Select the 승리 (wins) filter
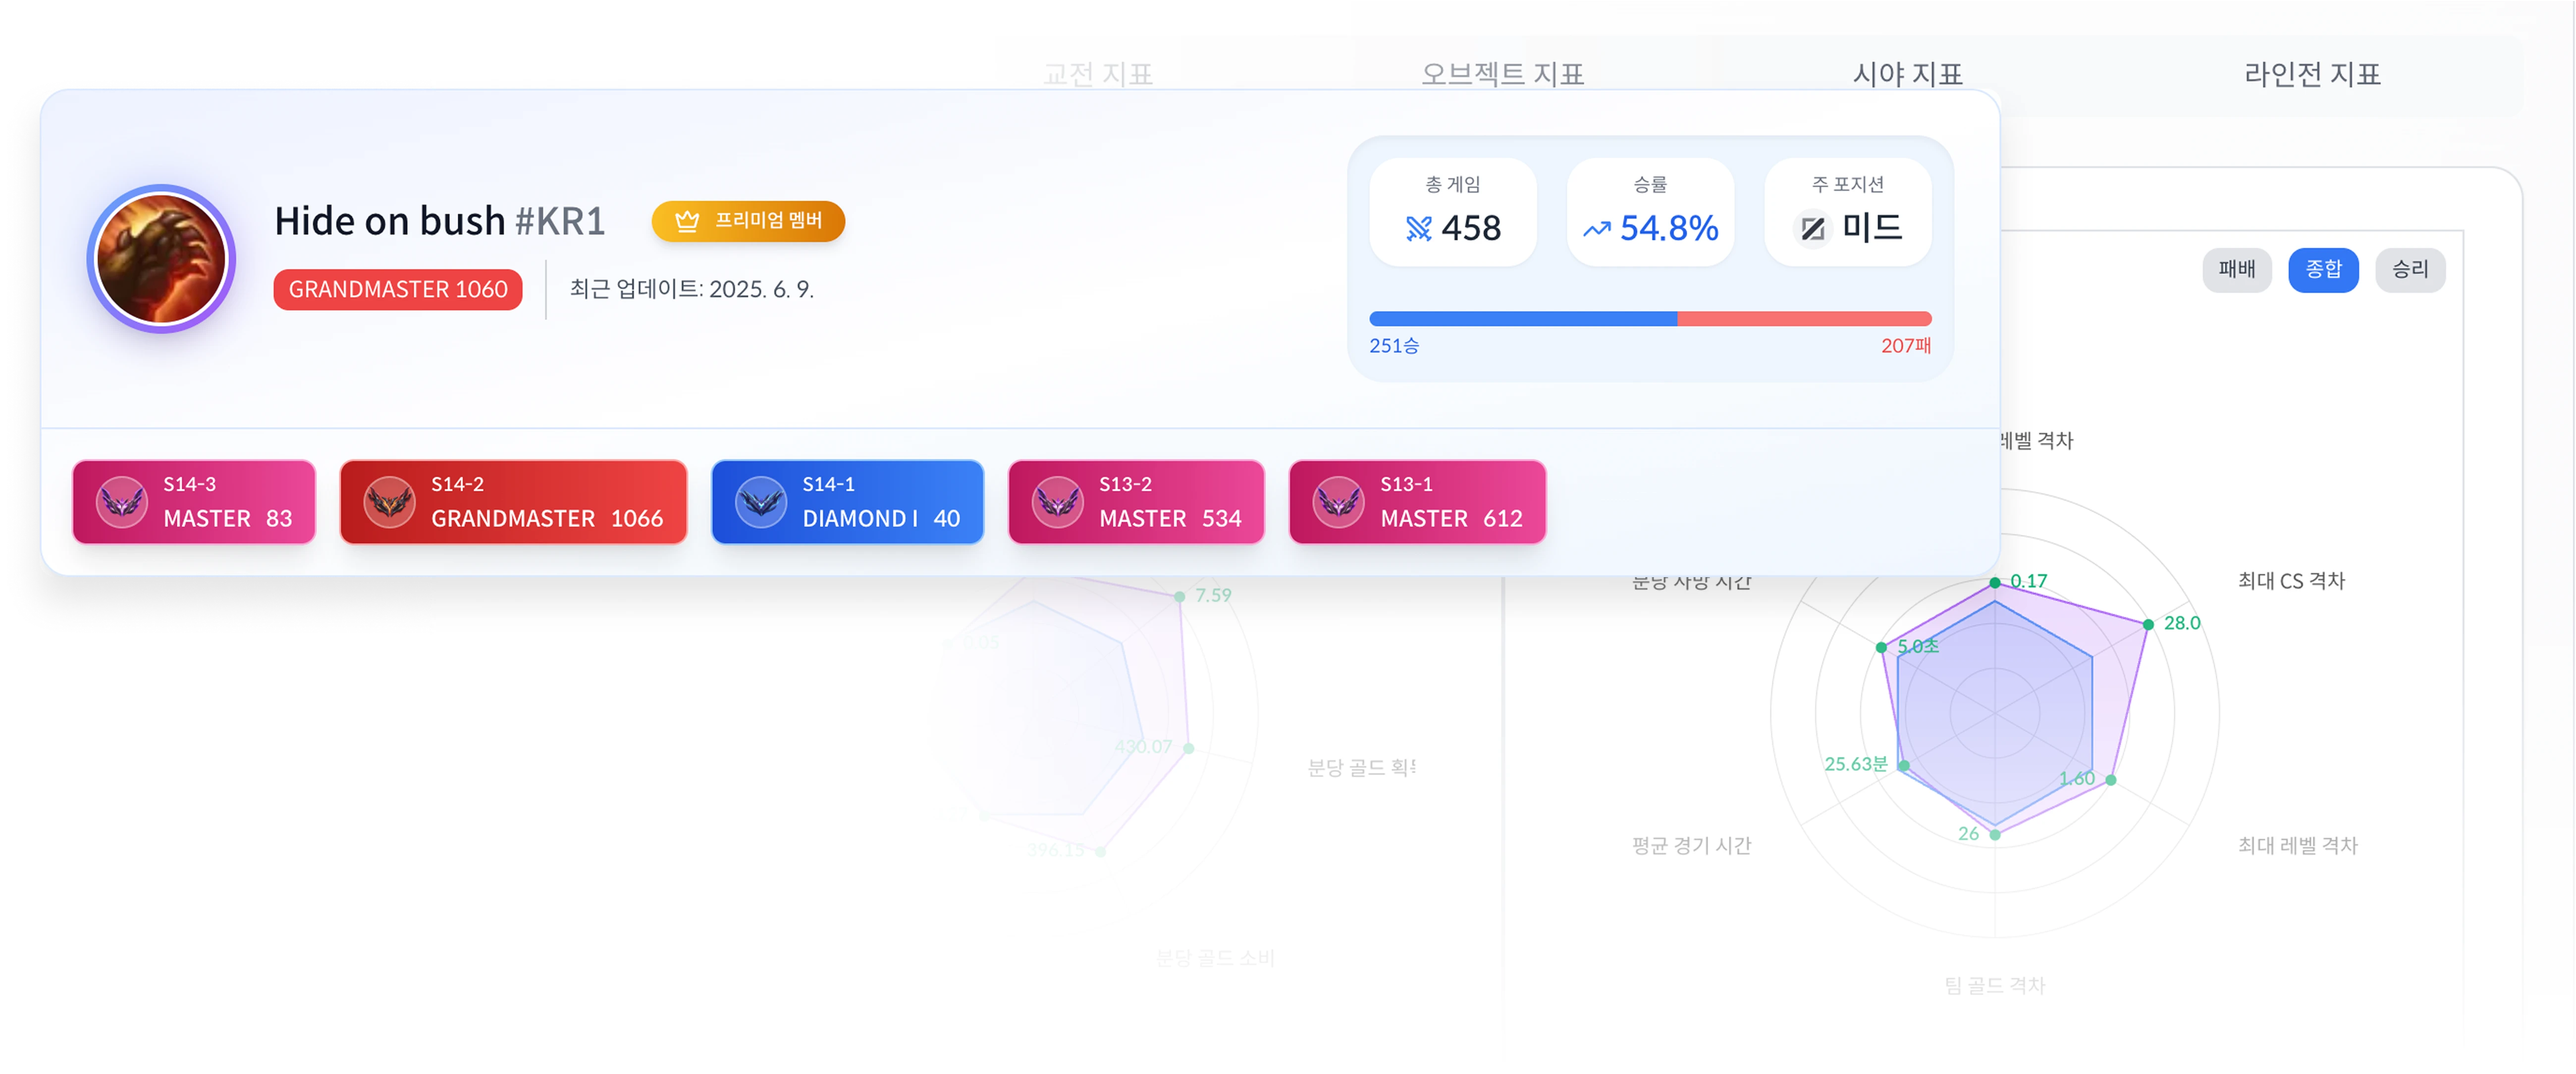Image resolution: width=2576 pixels, height=1074 pixels. 2410,270
